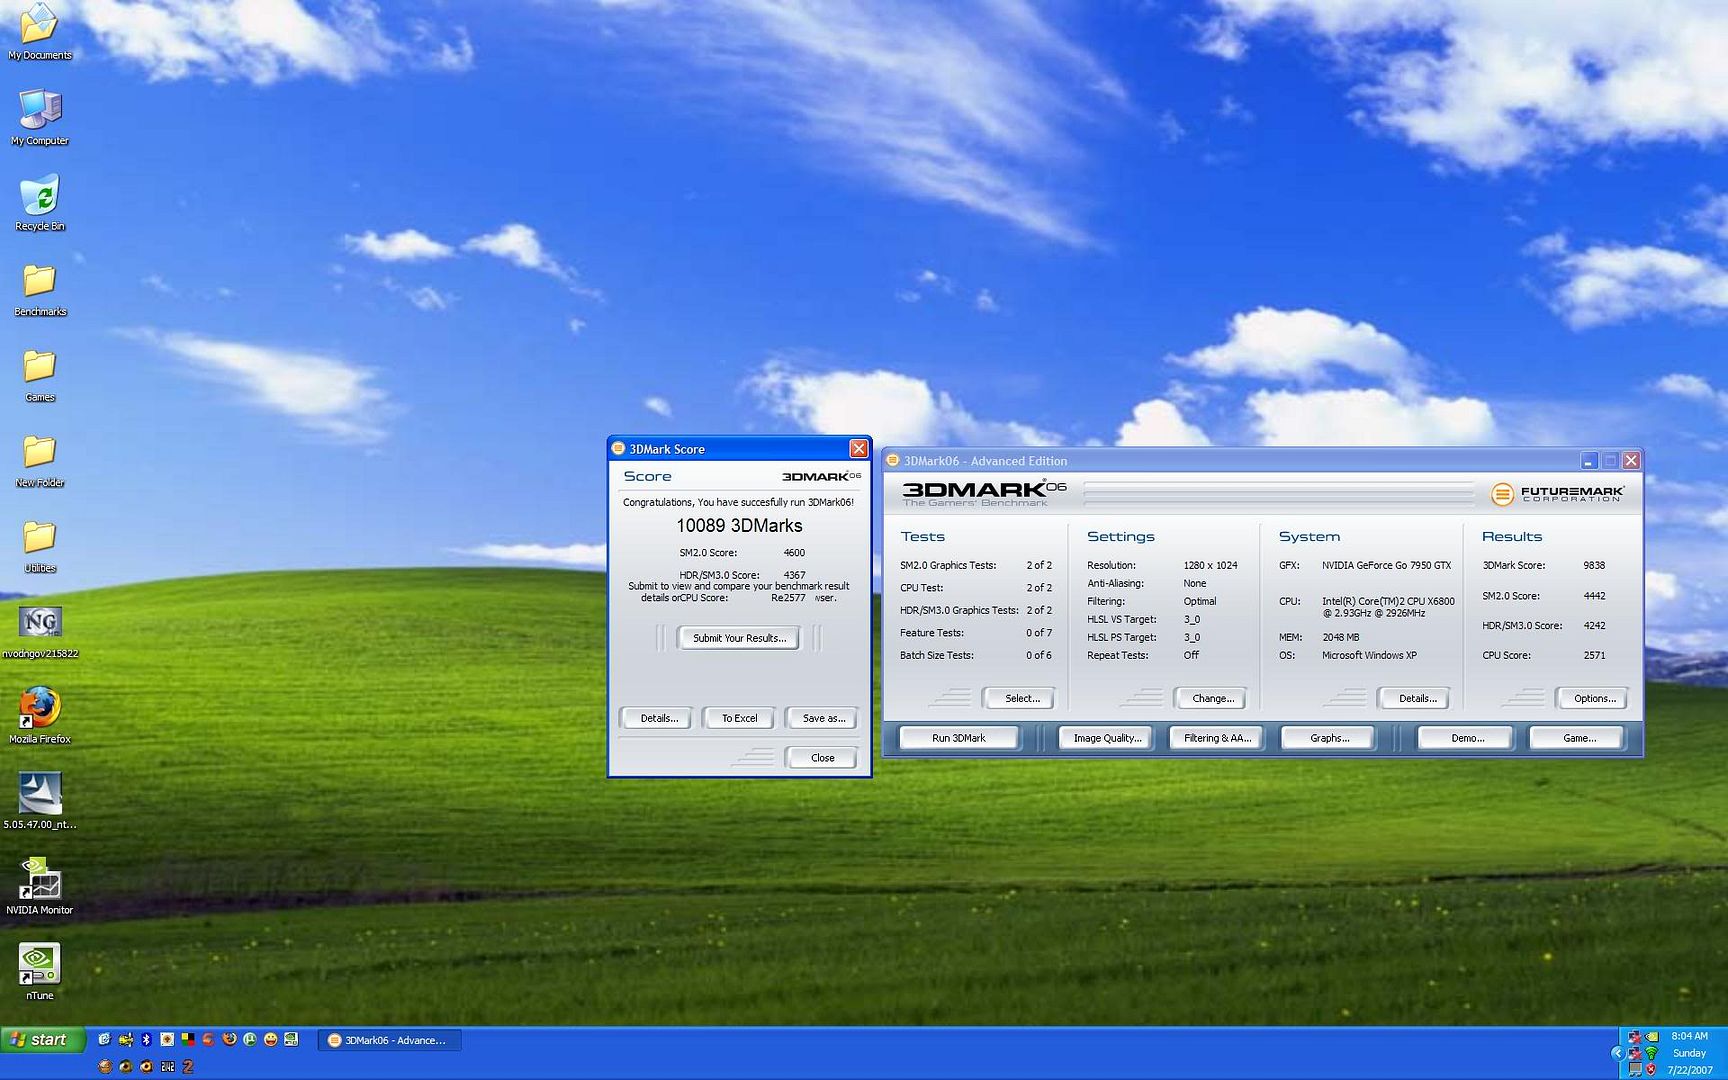Close the 3DMark Score window with X
This screenshot has width=1728, height=1080.
pyautogui.click(x=858, y=449)
